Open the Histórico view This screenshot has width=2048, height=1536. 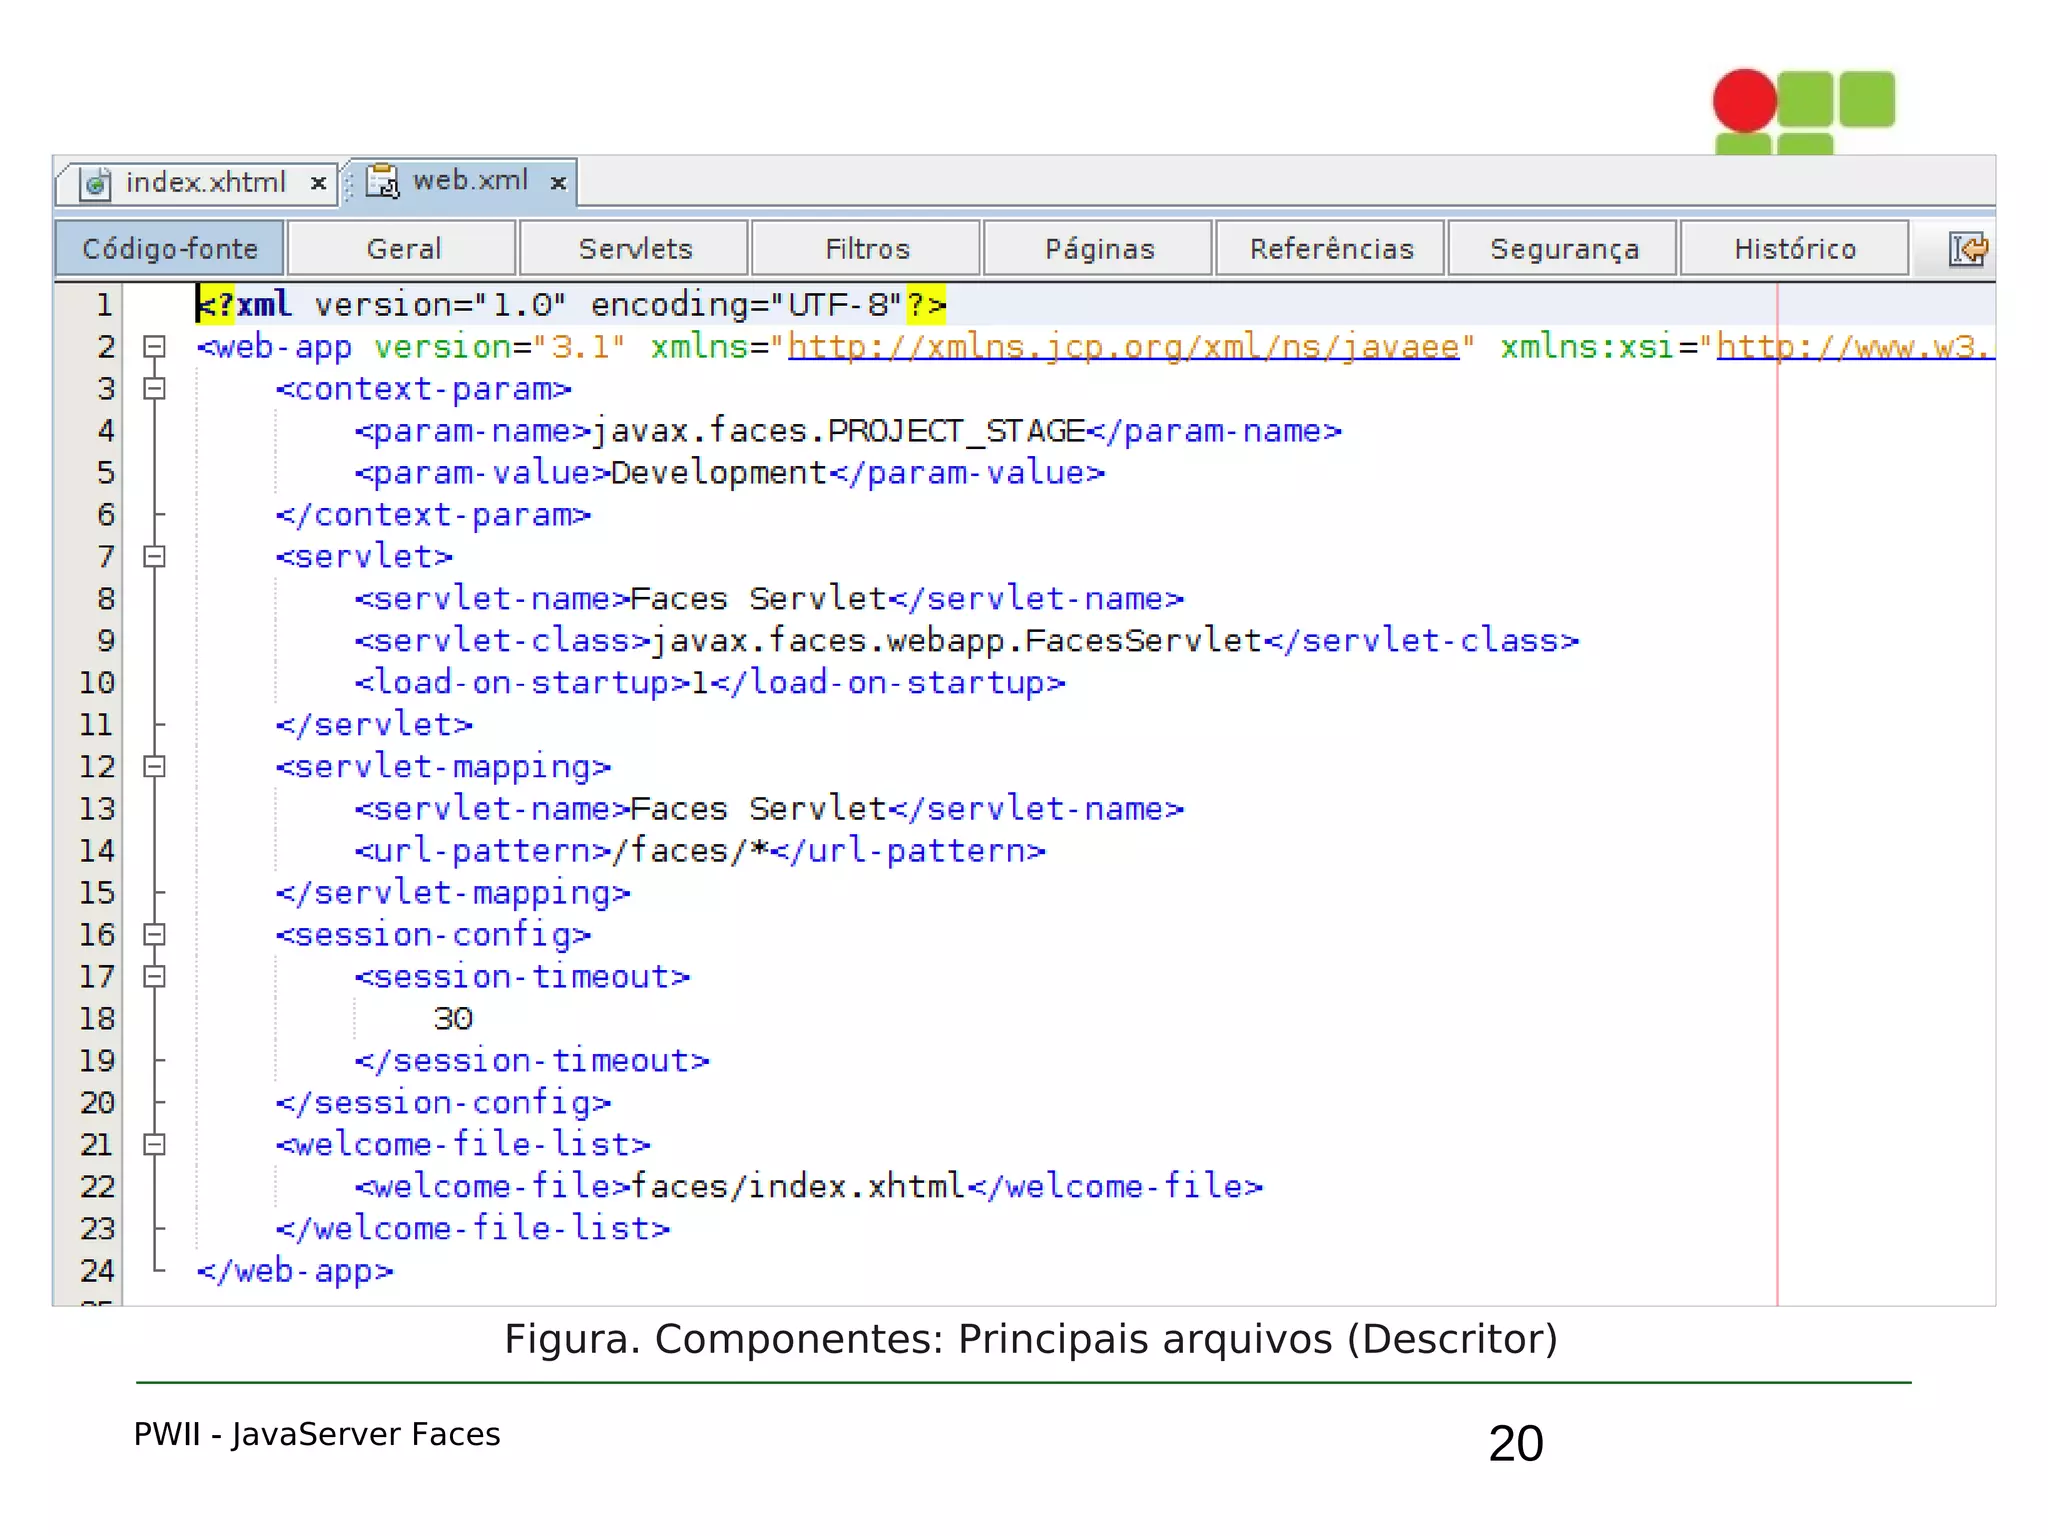point(1795,248)
